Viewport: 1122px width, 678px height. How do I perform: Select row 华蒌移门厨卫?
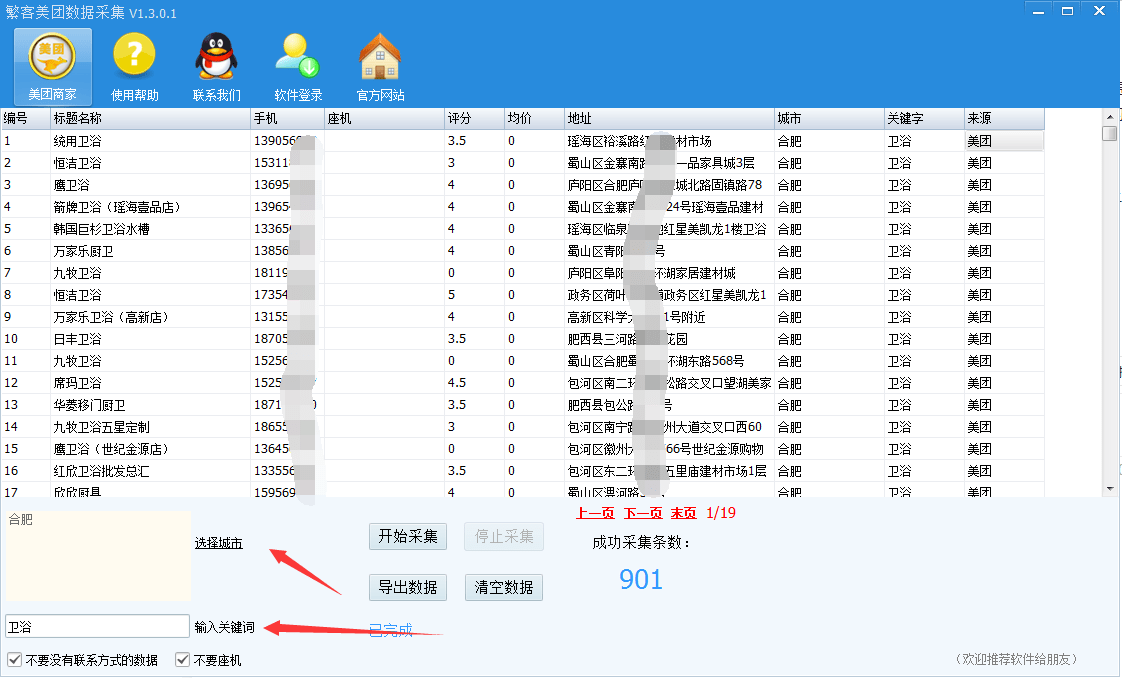[x=522, y=405]
